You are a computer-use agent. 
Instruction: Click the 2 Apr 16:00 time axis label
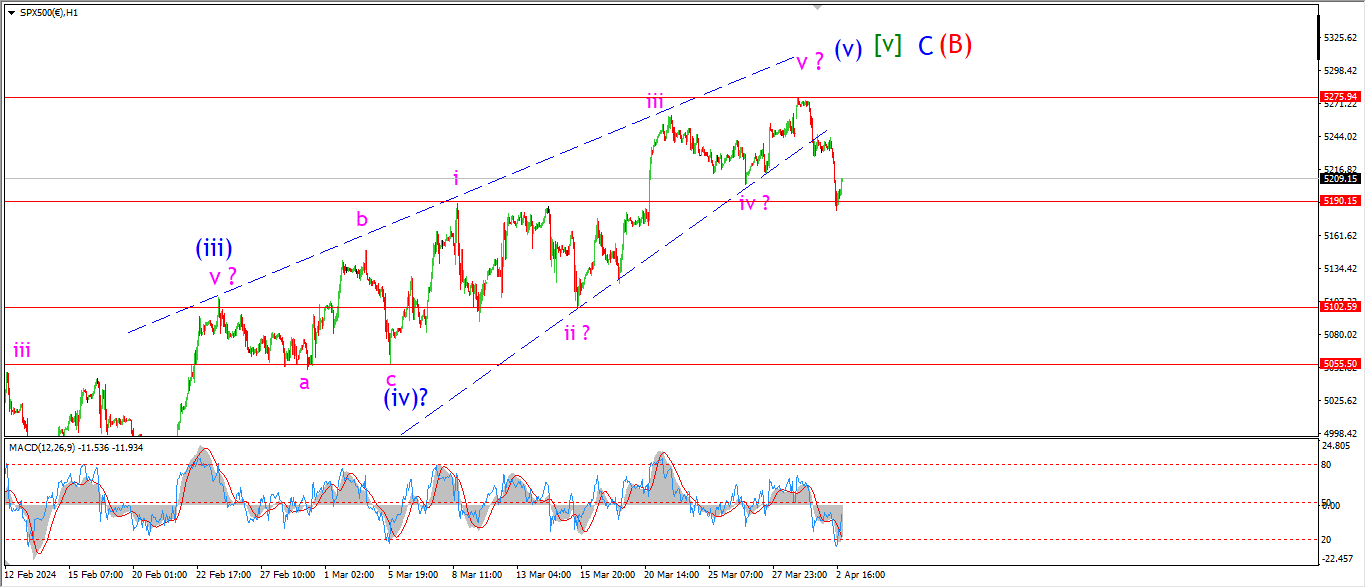coord(858,575)
